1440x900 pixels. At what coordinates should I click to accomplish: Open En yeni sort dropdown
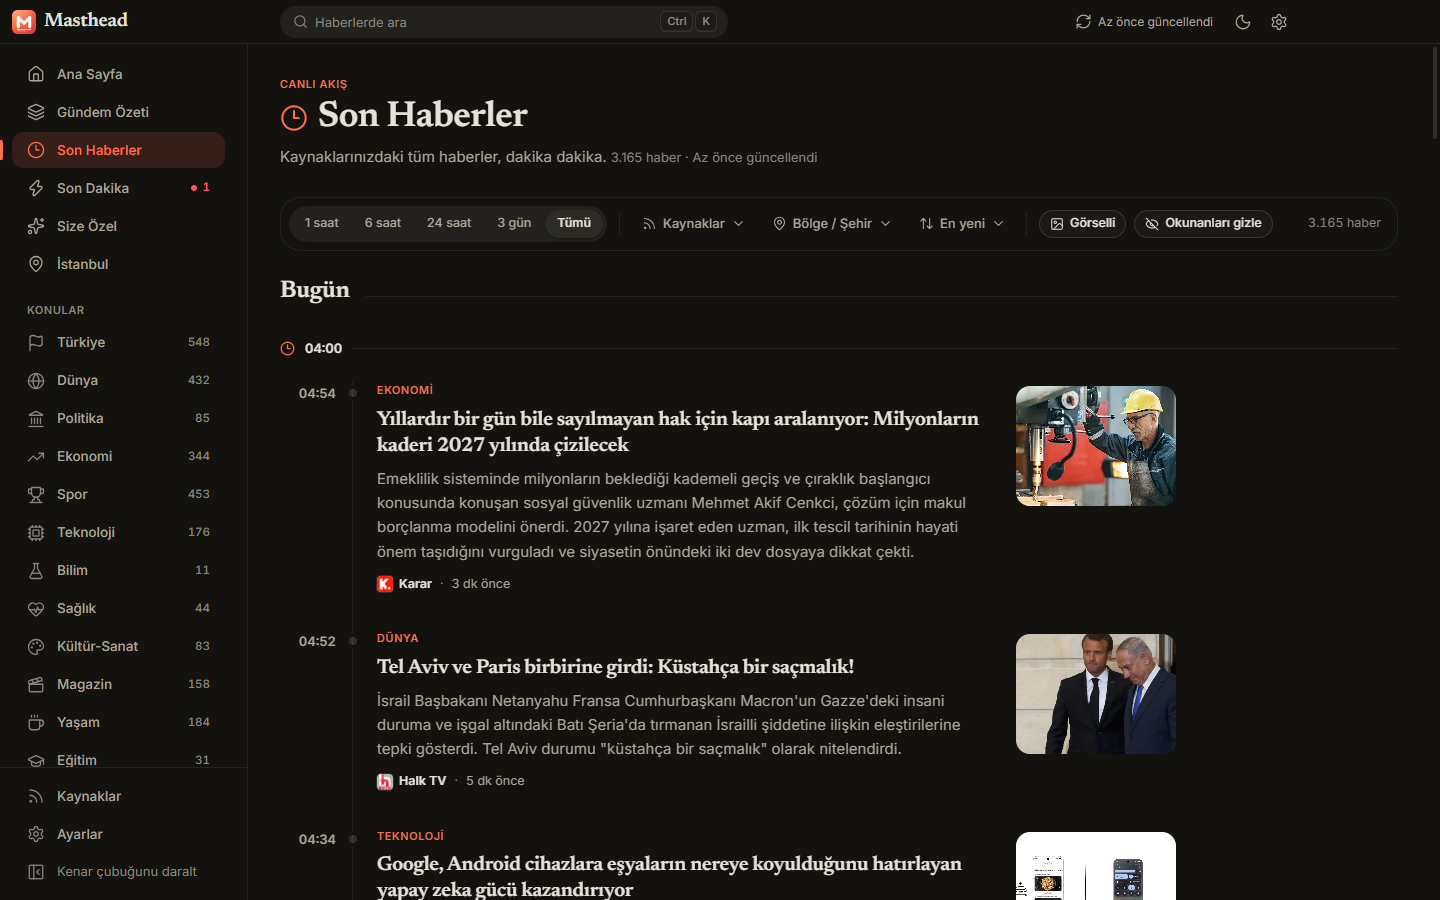(962, 223)
